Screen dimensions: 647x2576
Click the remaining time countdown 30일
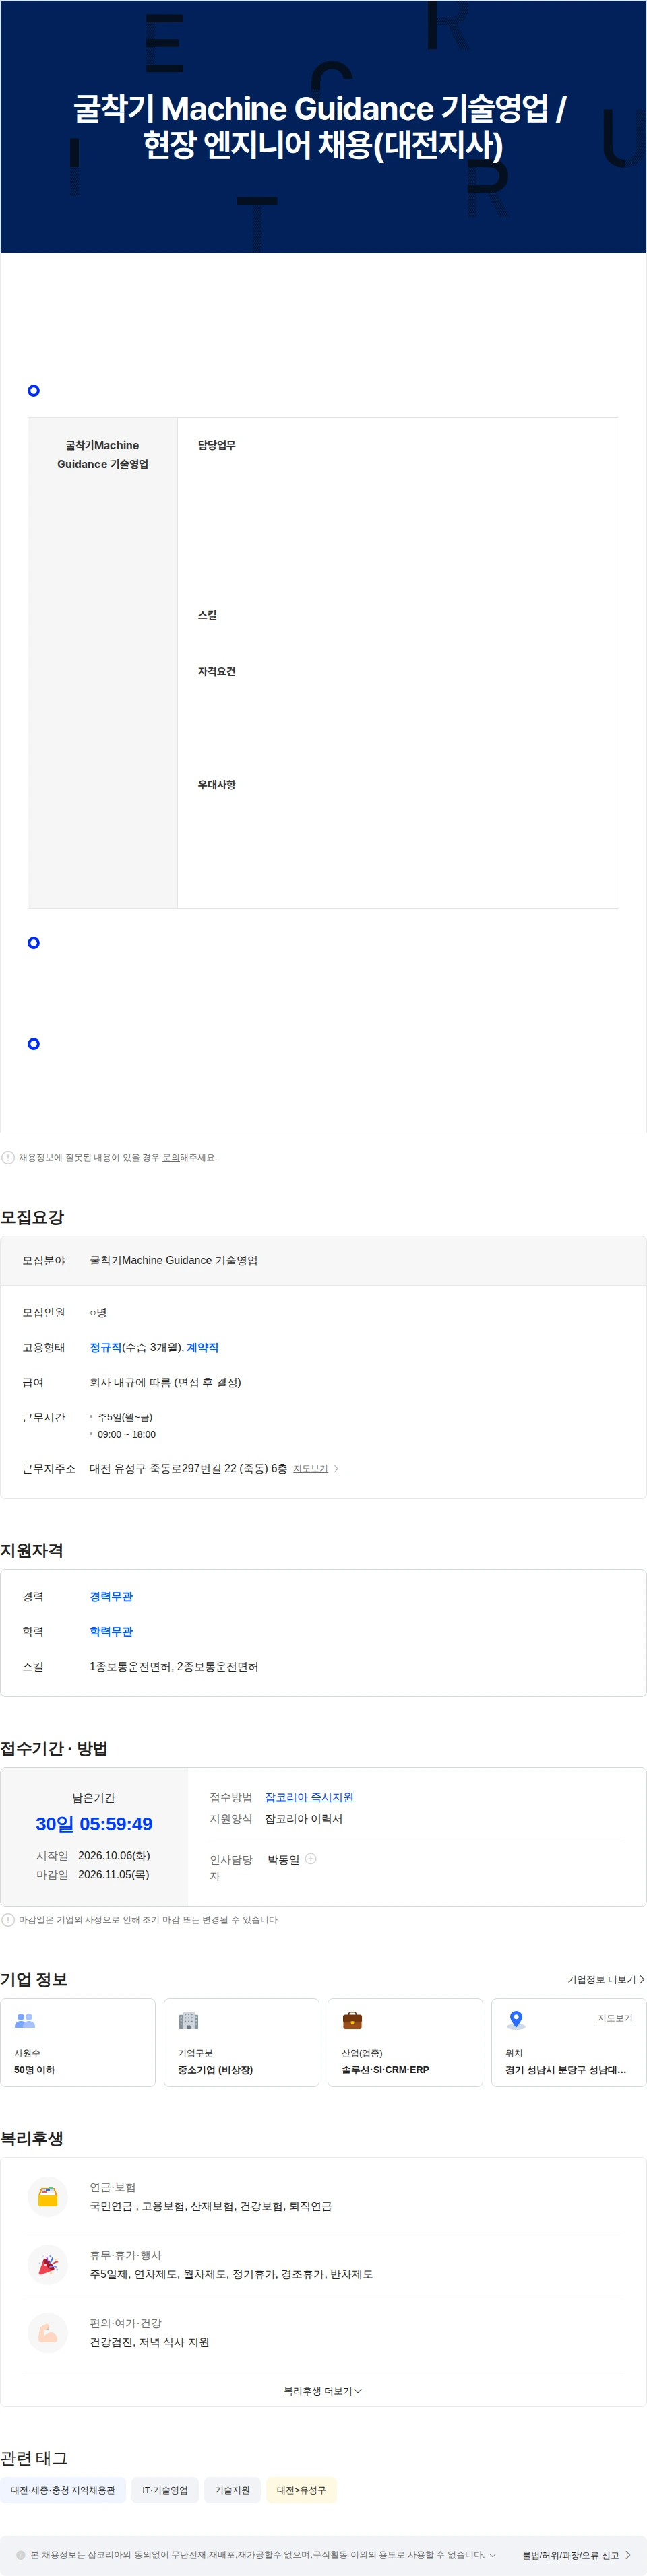click(x=94, y=1824)
